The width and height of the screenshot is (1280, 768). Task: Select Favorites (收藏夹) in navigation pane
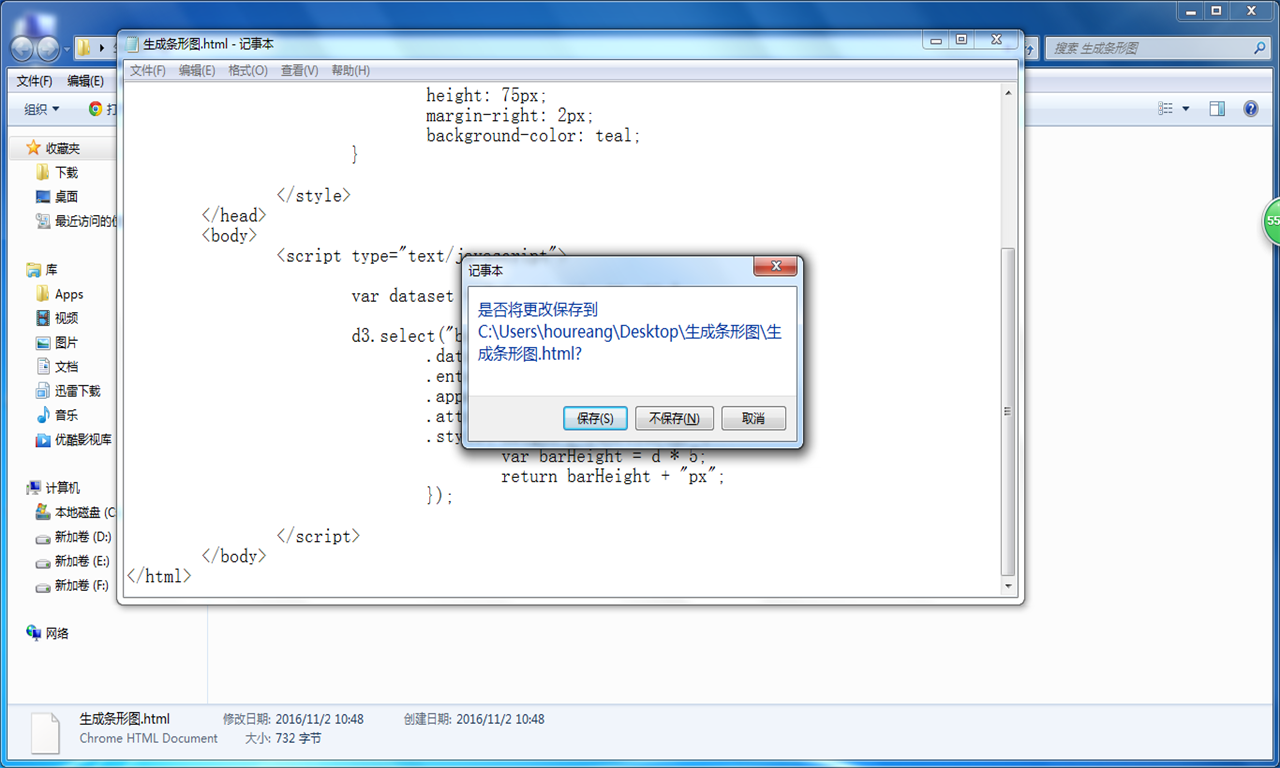pyautogui.click(x=62, y=148)
